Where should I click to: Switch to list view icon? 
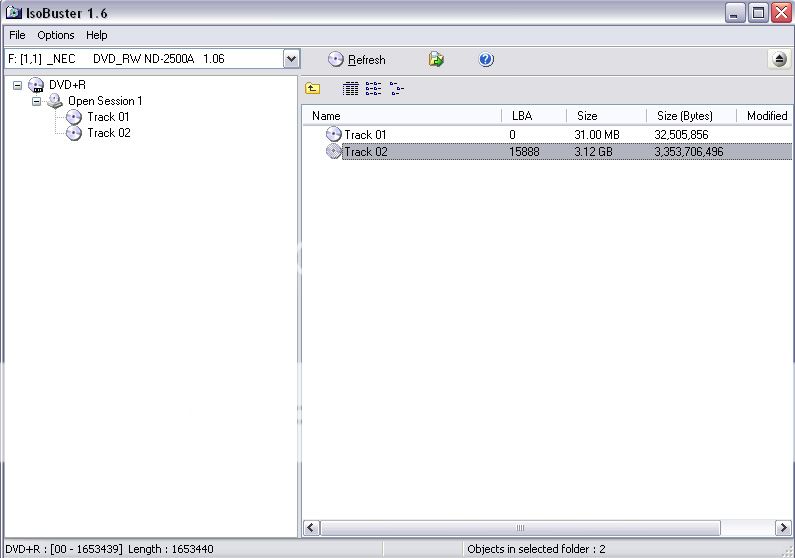pyautogui.click(x=373, y=89)
